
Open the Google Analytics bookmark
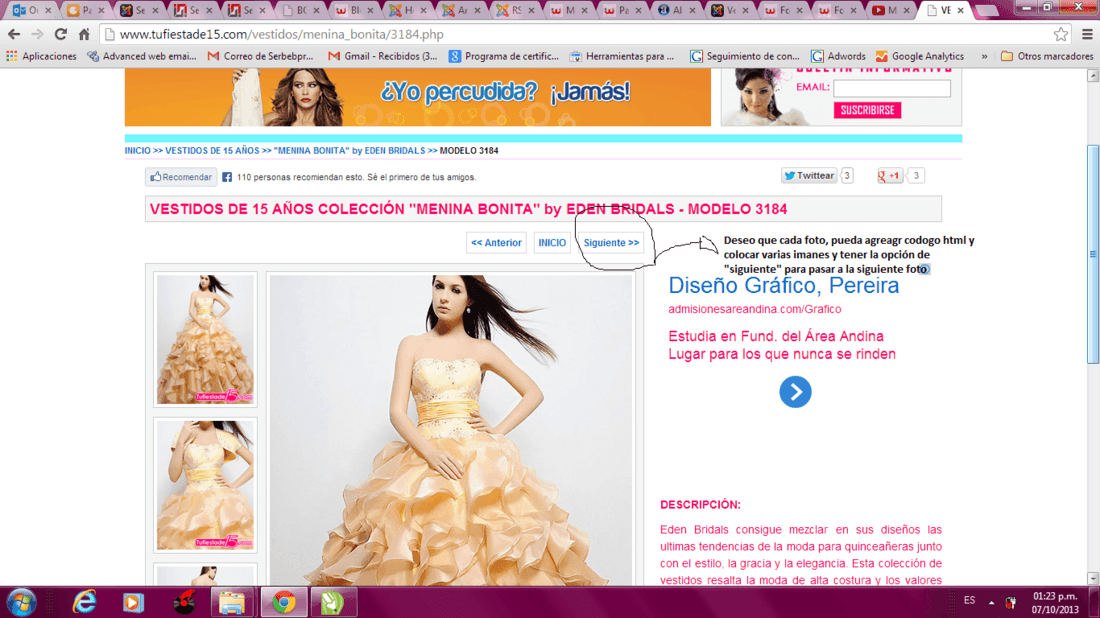click(x=920, y=56)
